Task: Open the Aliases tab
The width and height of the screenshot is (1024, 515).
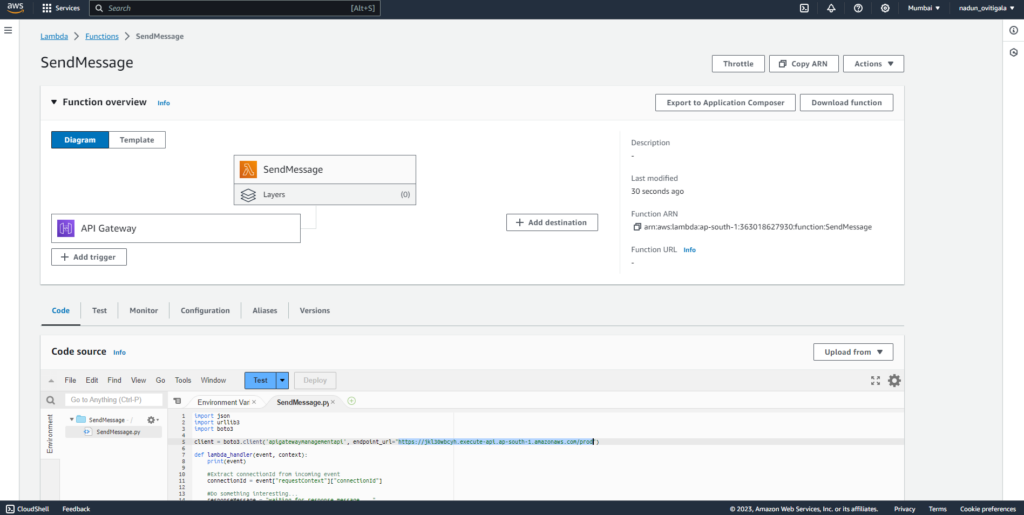Action: coord(265,311)
